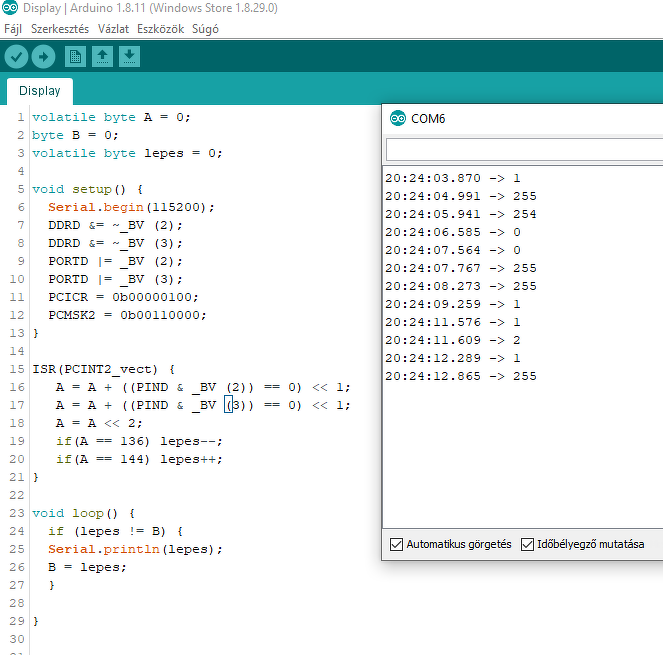Click serial output '20:24:12.289 -> 1'
Screen dimensions: 663x655
tap(453, 358)
